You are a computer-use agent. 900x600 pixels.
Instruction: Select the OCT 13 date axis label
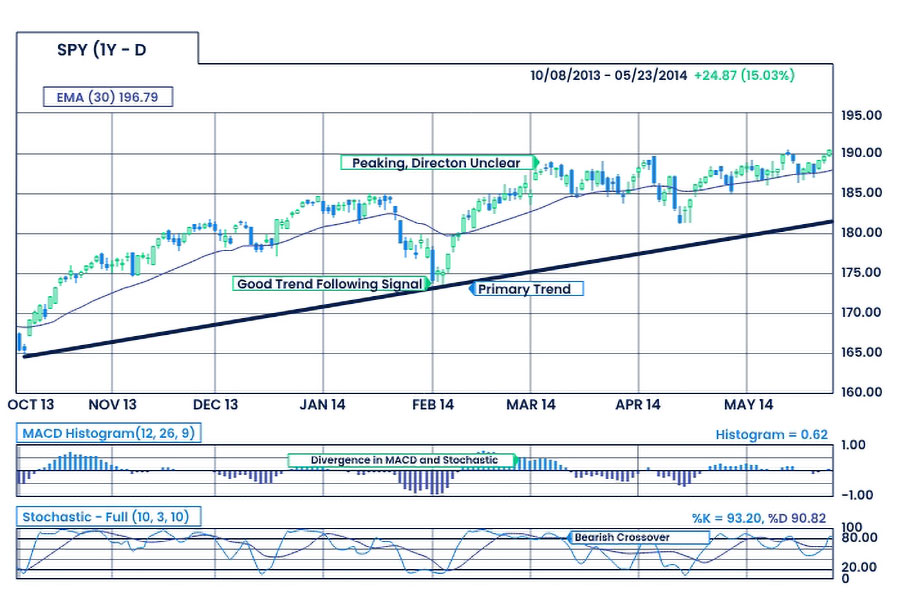(x=31, y=405)
